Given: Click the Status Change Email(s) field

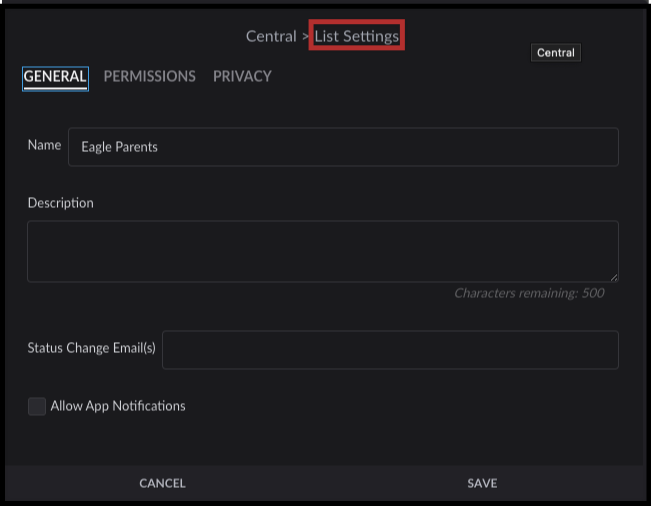Looking at the screenshot, I should [390, 350].
